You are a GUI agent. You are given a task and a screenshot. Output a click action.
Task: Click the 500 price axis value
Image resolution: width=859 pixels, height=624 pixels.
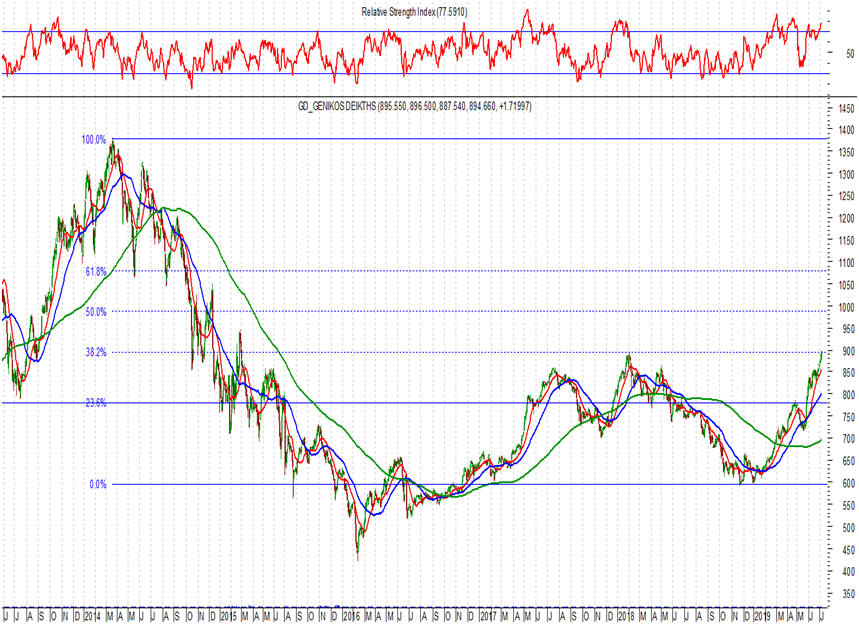(x=848, y=528)
